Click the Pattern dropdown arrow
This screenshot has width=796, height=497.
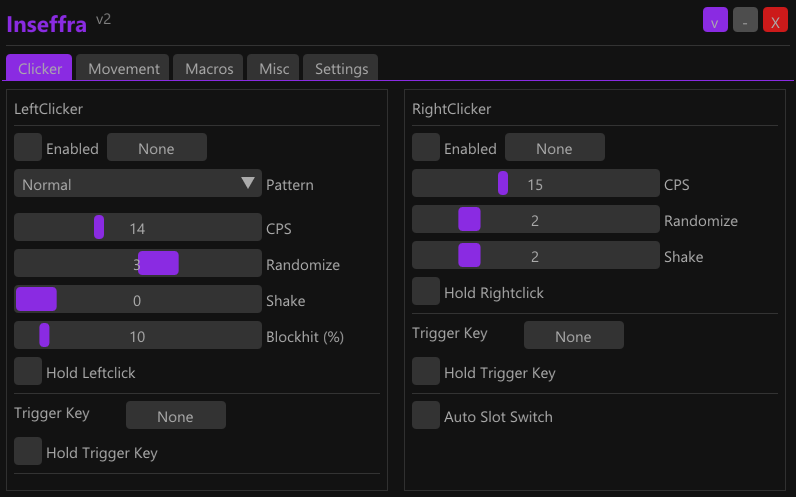click(249, 184)
